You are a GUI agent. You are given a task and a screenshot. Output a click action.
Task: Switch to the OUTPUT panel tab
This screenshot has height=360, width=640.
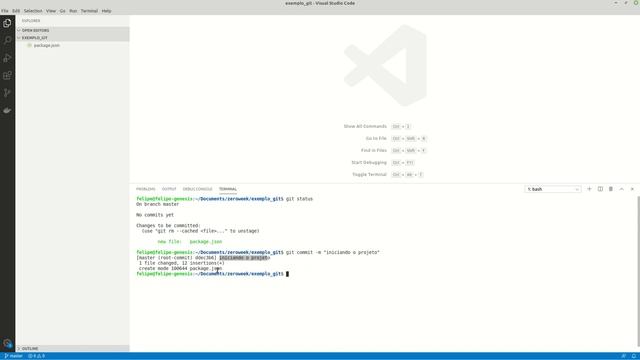click(169, 189)
